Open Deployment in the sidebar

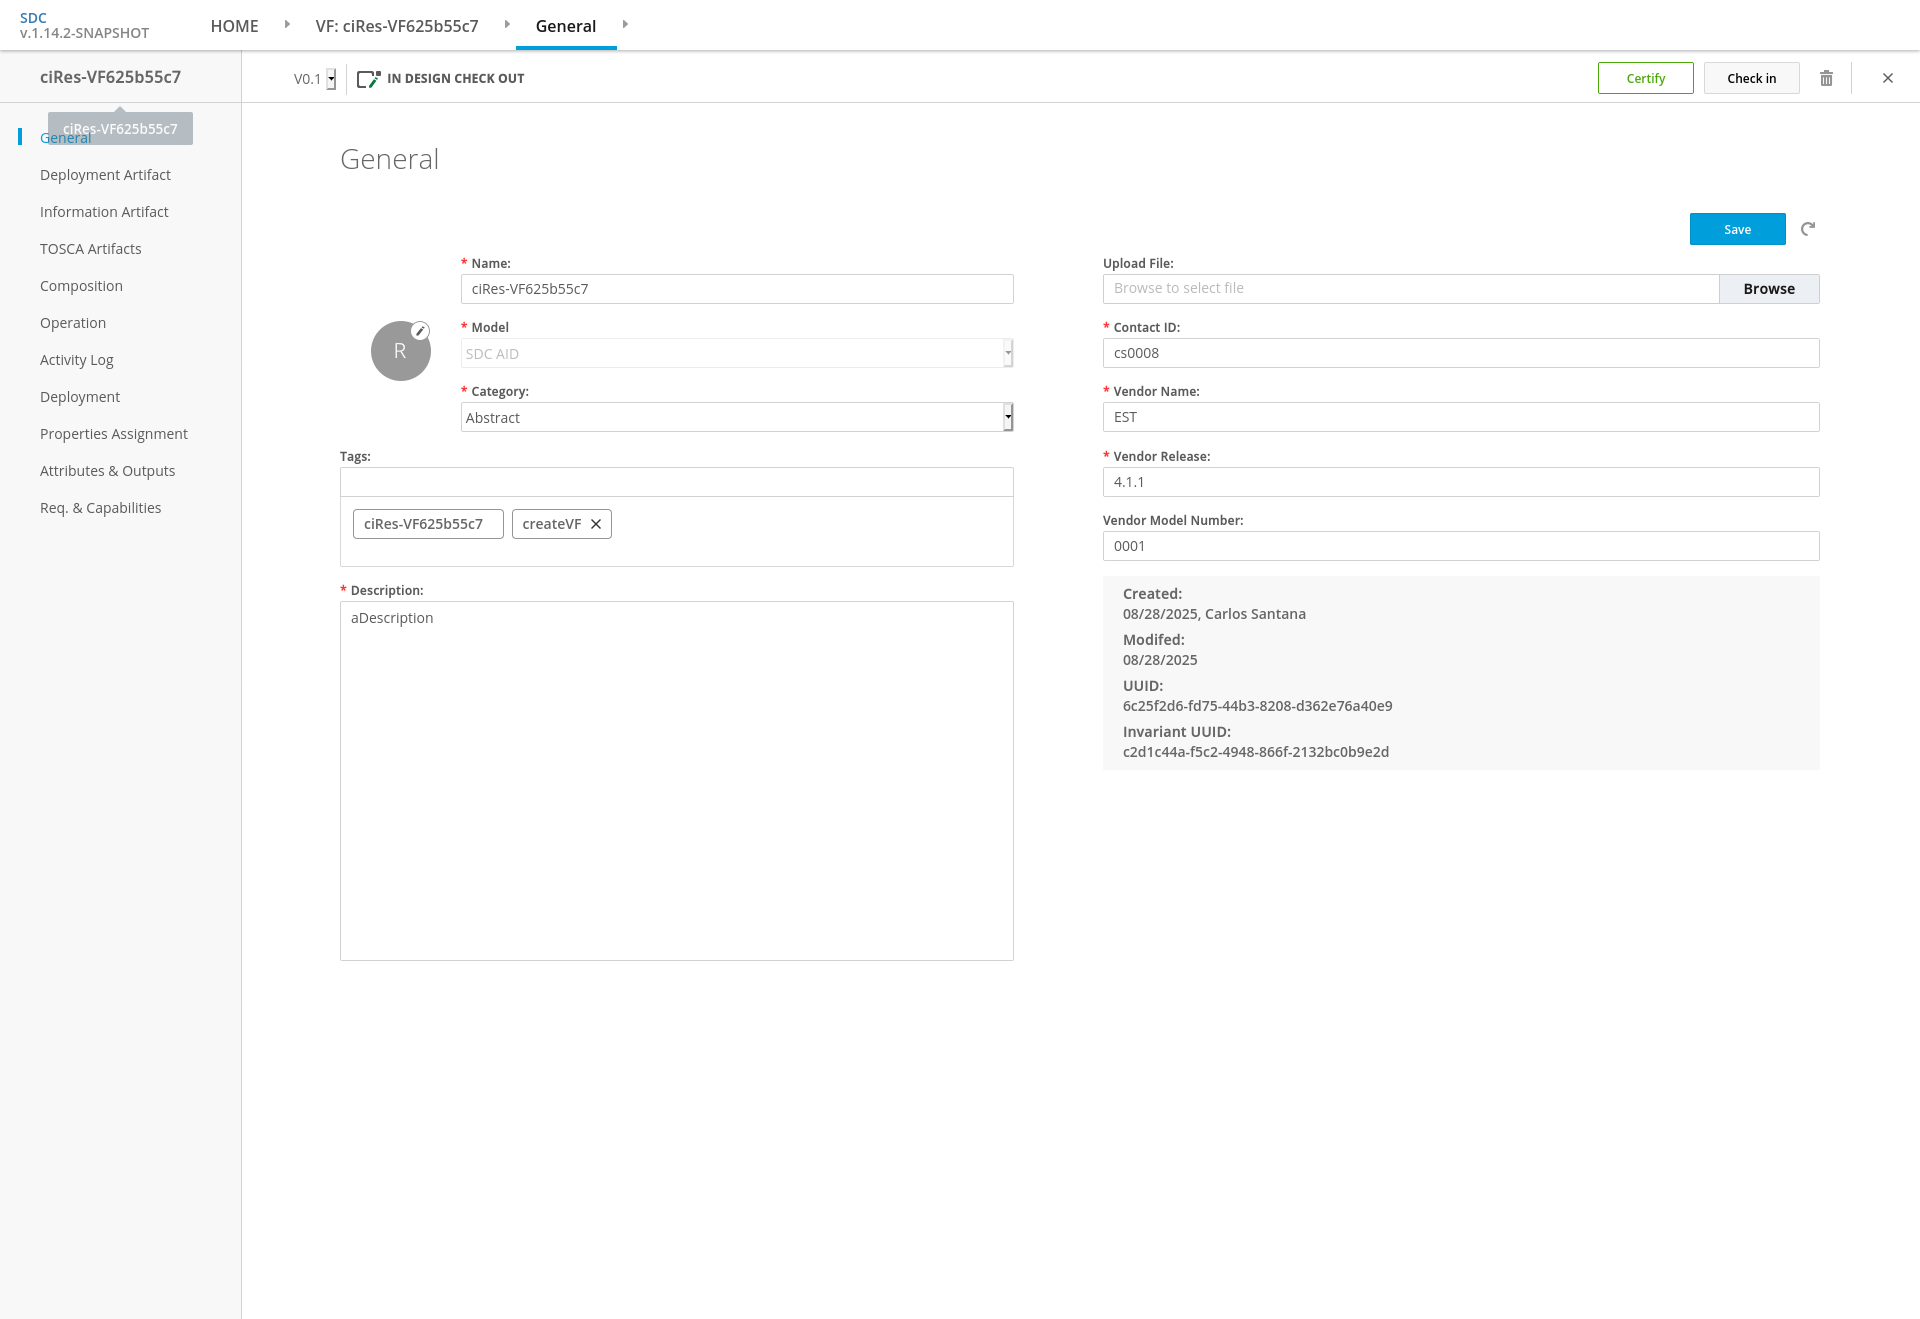click(80, 397)
